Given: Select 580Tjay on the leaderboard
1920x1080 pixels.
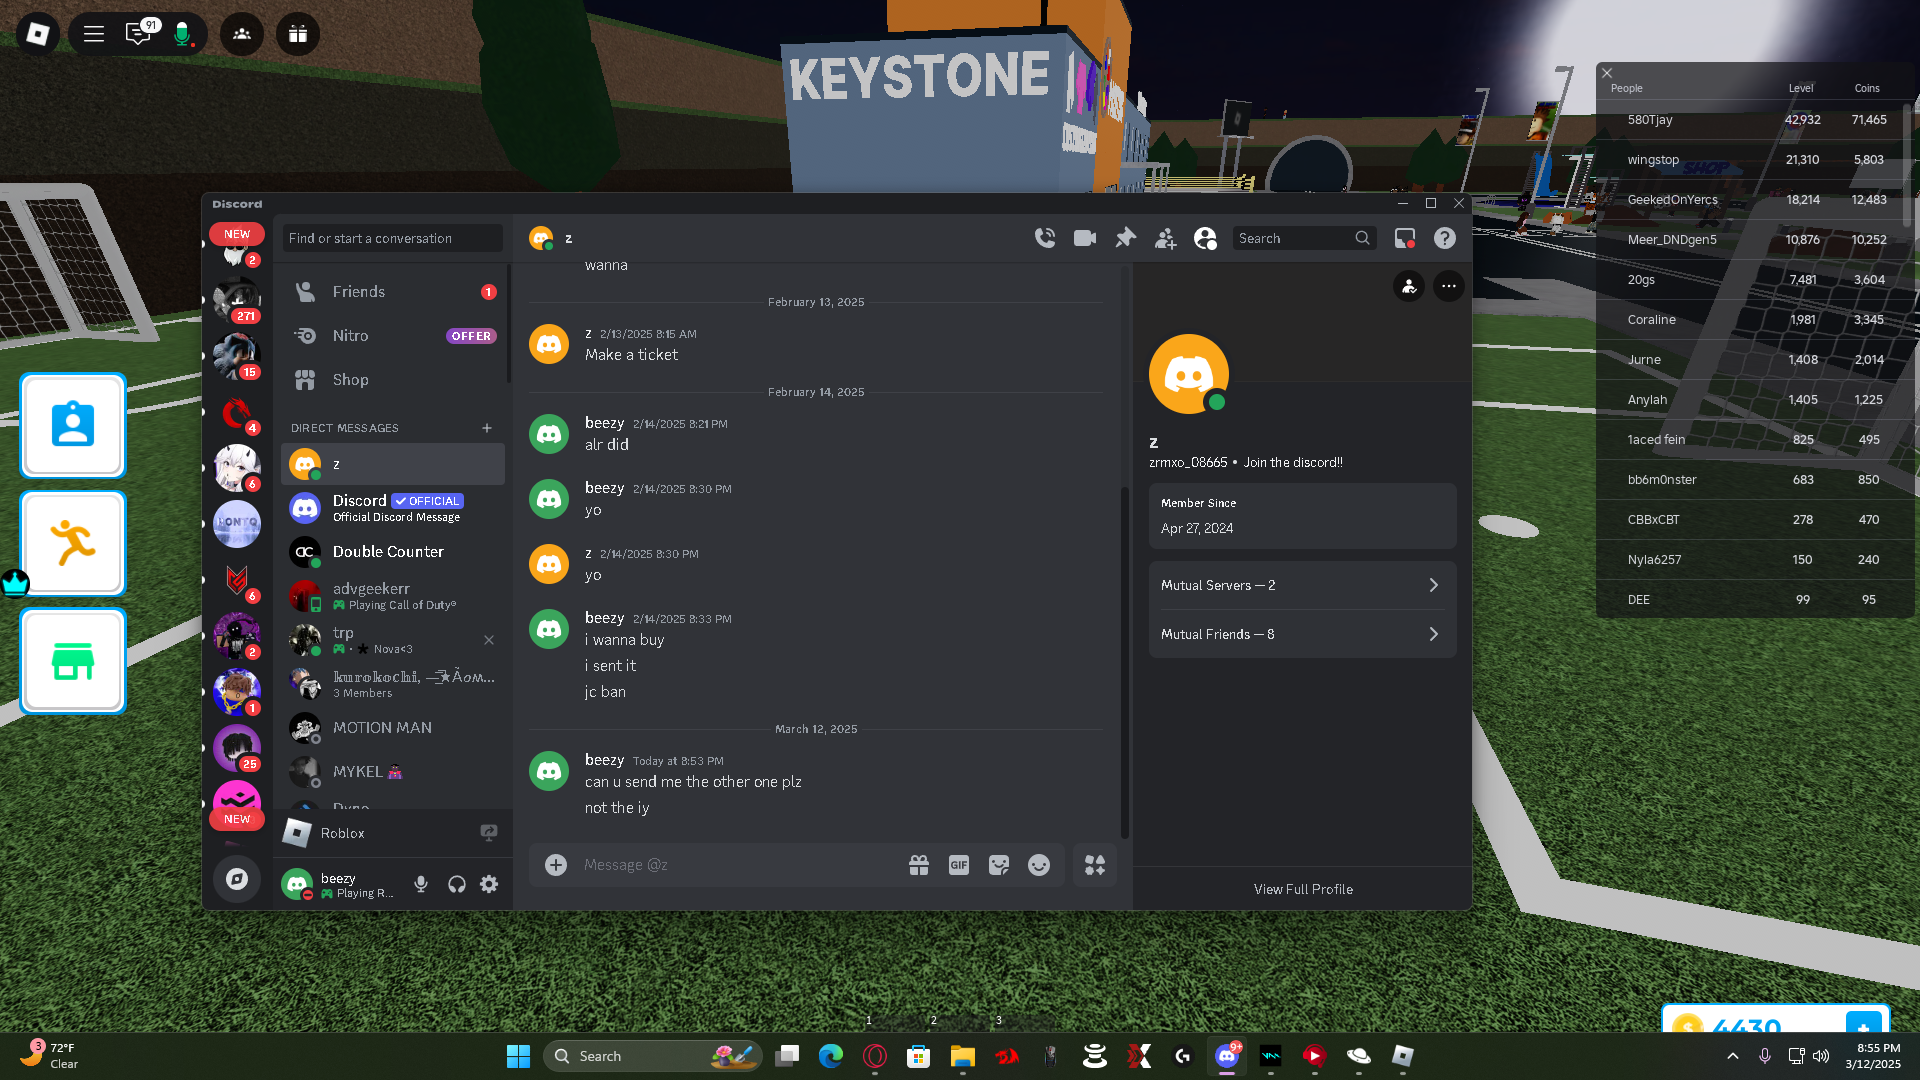Looking at the screenshot, I should pos(1755,120).
